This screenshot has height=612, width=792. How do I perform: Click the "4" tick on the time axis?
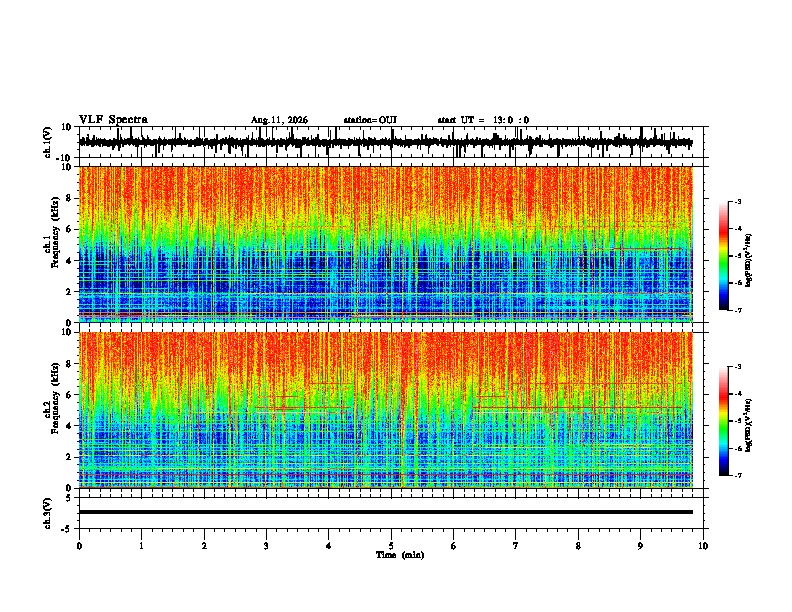(329, 546)
